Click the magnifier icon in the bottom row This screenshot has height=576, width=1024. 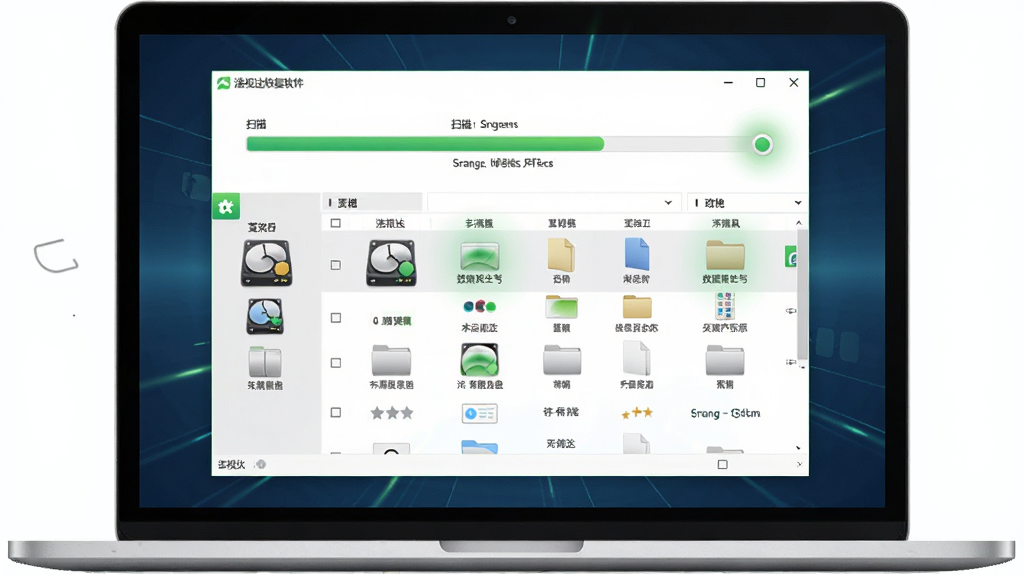coord(391,449)
